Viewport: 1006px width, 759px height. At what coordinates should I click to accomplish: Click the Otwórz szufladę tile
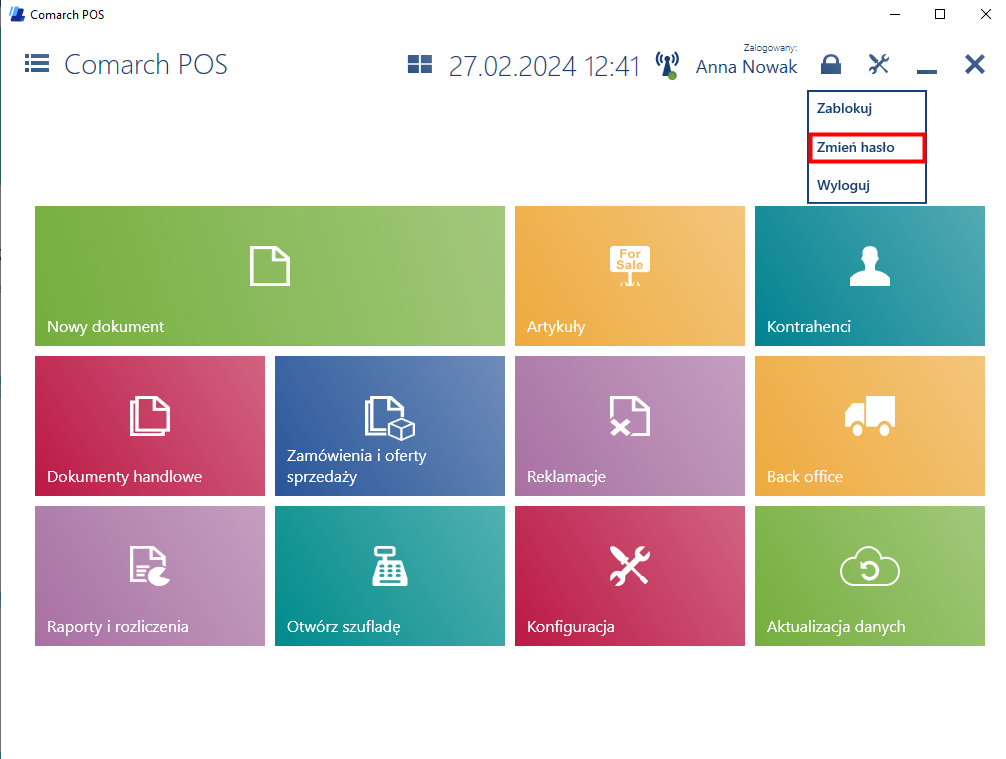point(389,576)
